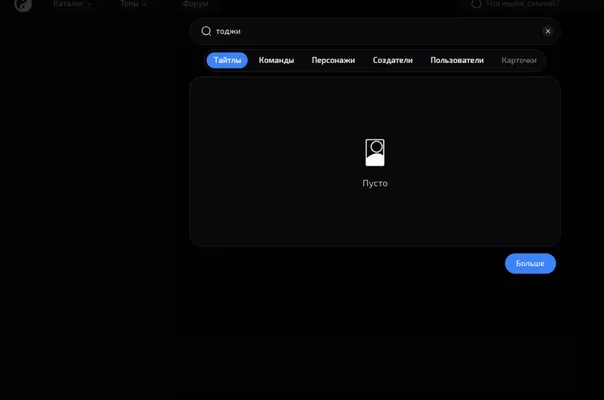604x400 pixels.
Task: Click the small chevron next to Топы
Action: point(144,5)
